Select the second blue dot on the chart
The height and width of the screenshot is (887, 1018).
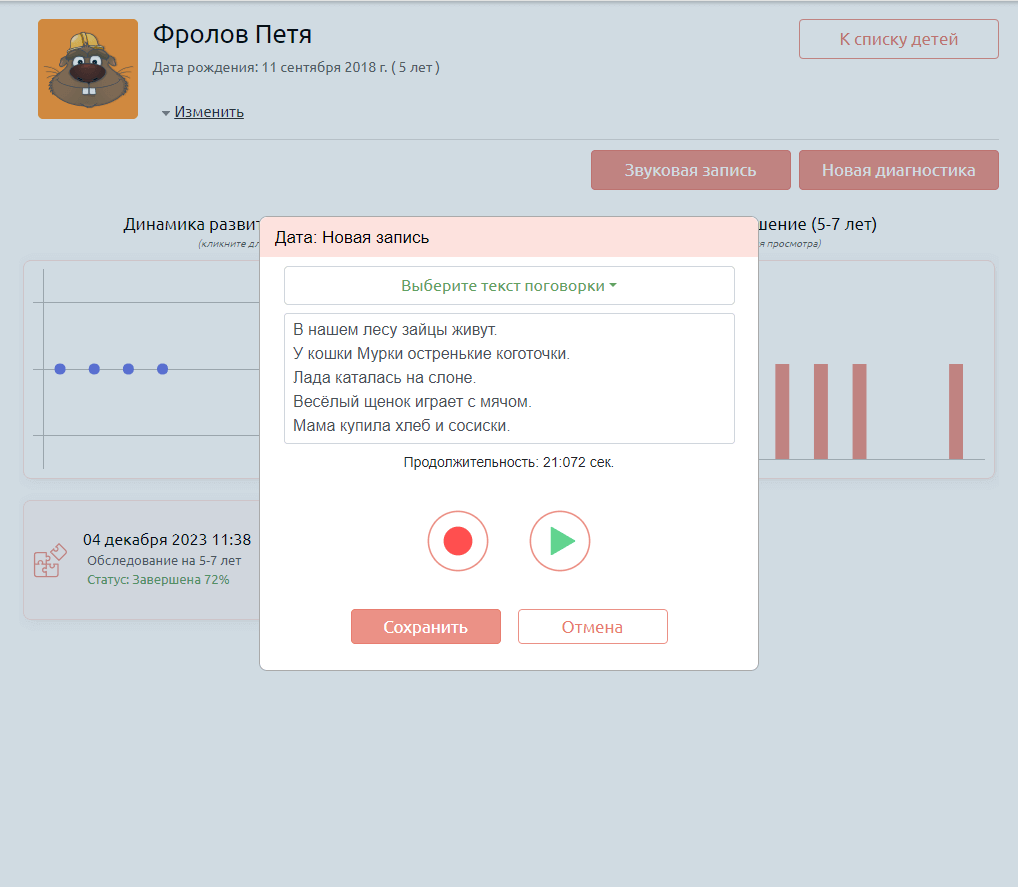pos(94,369)
